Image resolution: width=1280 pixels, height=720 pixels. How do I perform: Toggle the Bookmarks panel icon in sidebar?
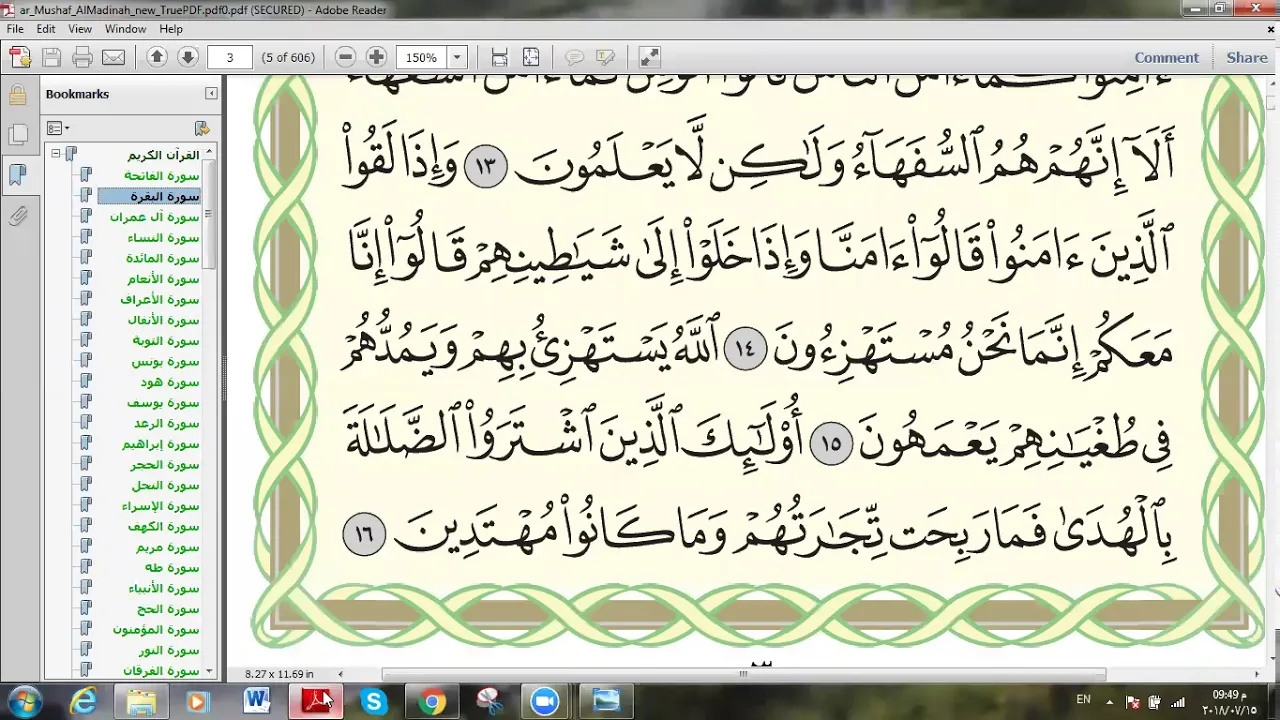point(17,174)
